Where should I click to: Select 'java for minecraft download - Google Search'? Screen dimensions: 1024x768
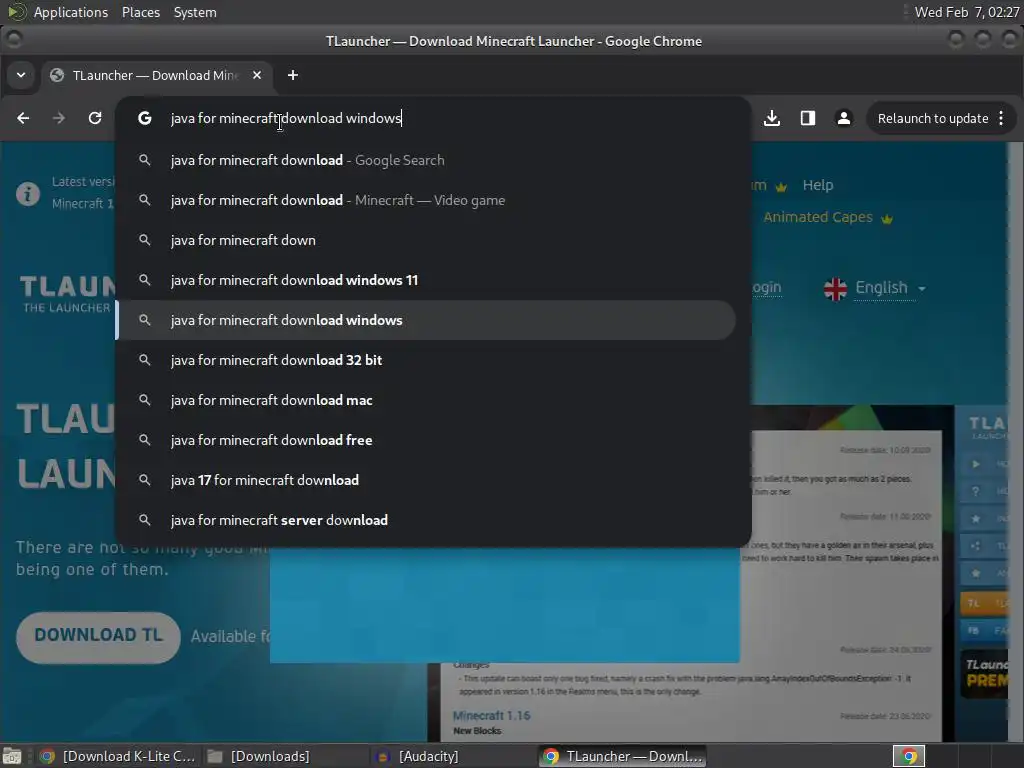[425, 160]
